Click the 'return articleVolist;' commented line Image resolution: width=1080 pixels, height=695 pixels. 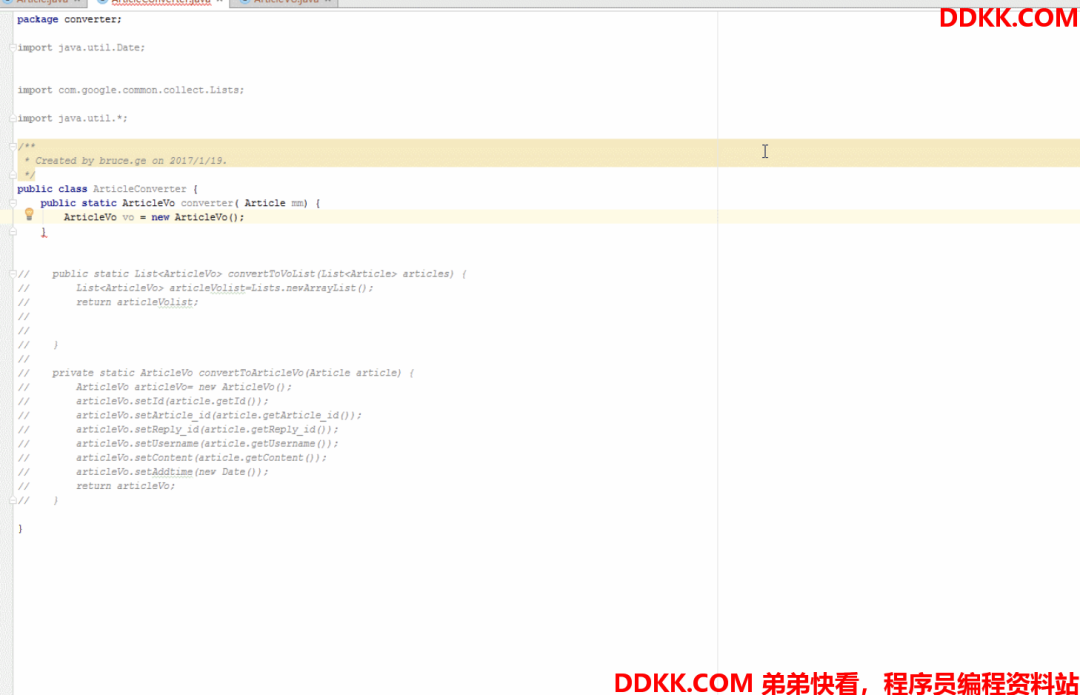(x=137, y=302)
